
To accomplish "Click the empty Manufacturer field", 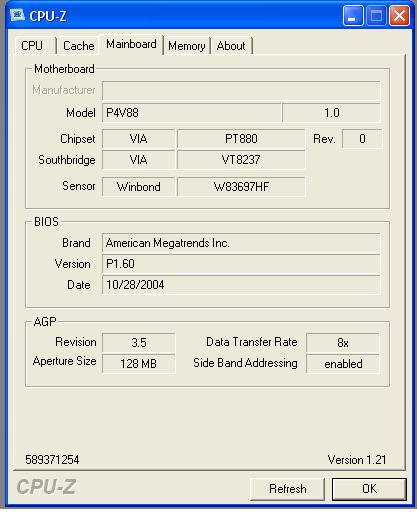I will 241,90.
